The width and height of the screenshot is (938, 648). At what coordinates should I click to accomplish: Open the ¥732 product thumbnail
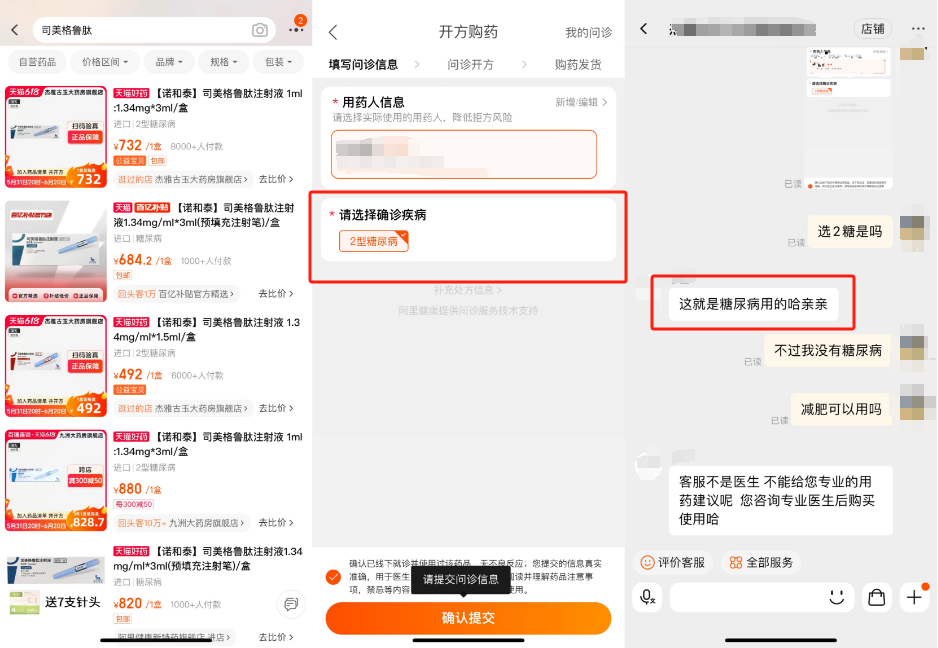tap(56, 136)
